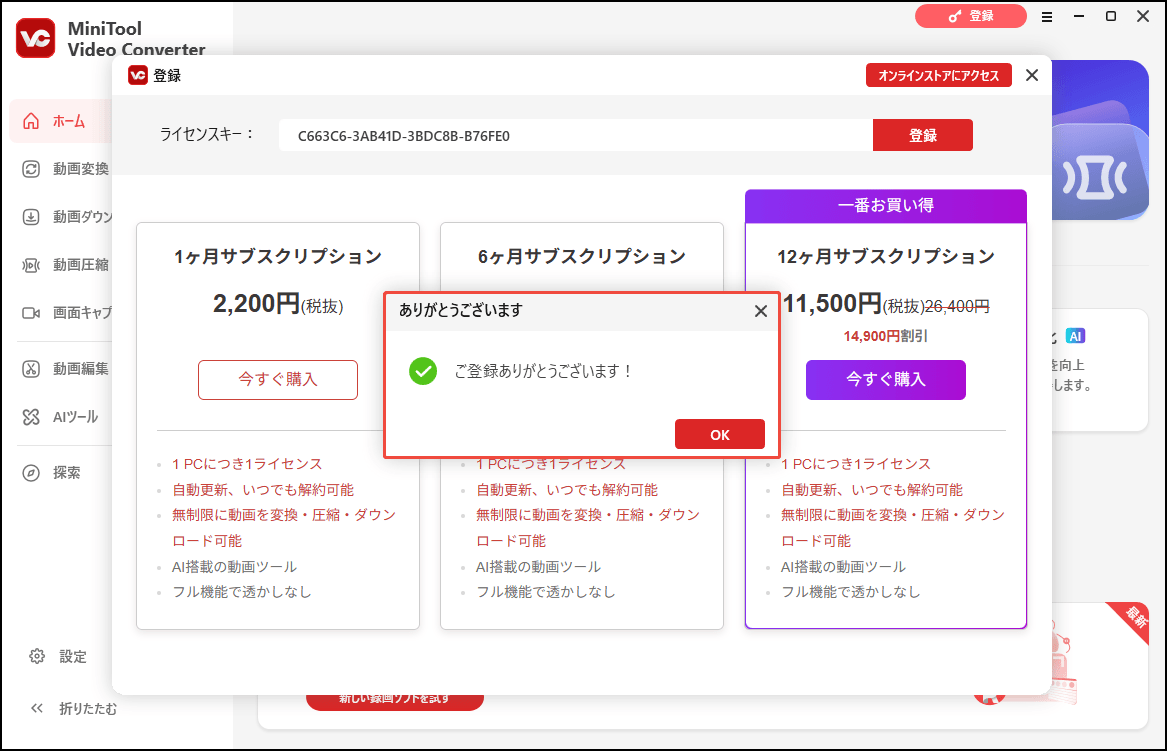Click the 6ヶ月サブスクリプション heading
This screenshot has width=1167, height=751.
pyautogui.click(x=582, y=257)
